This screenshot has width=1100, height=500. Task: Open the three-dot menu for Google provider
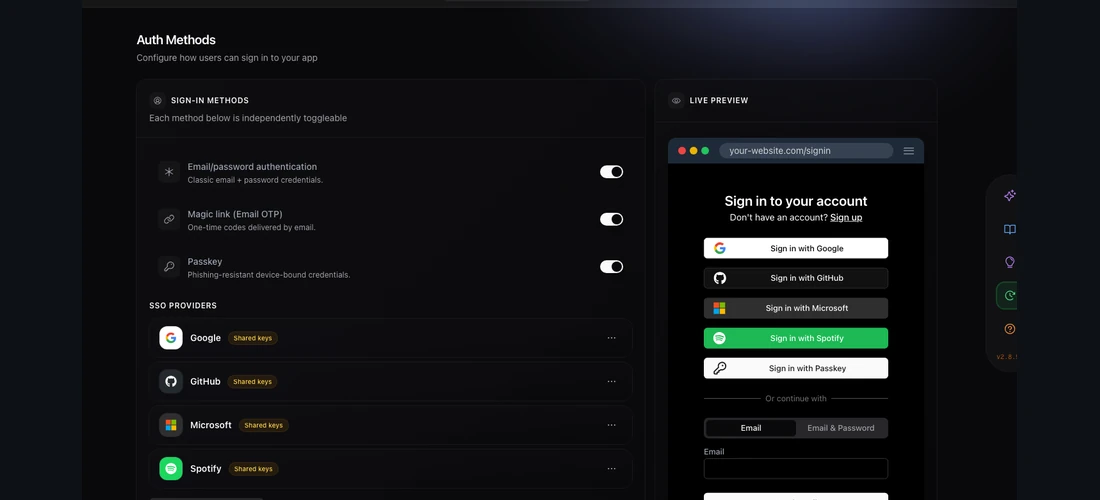611,338
